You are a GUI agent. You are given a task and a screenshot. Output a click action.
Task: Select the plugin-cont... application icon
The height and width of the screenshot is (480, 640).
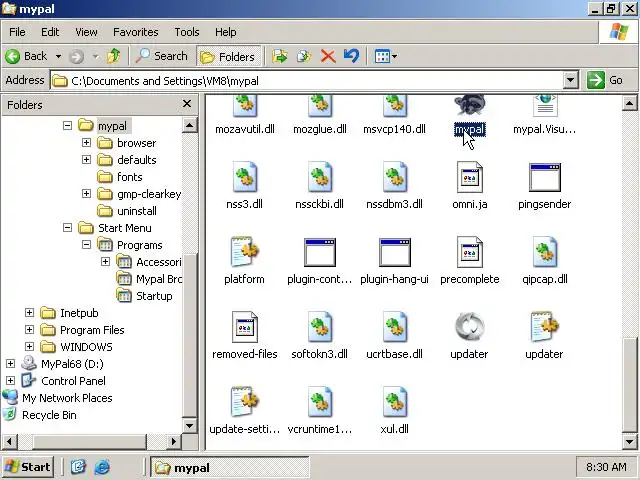click(320, 252)
